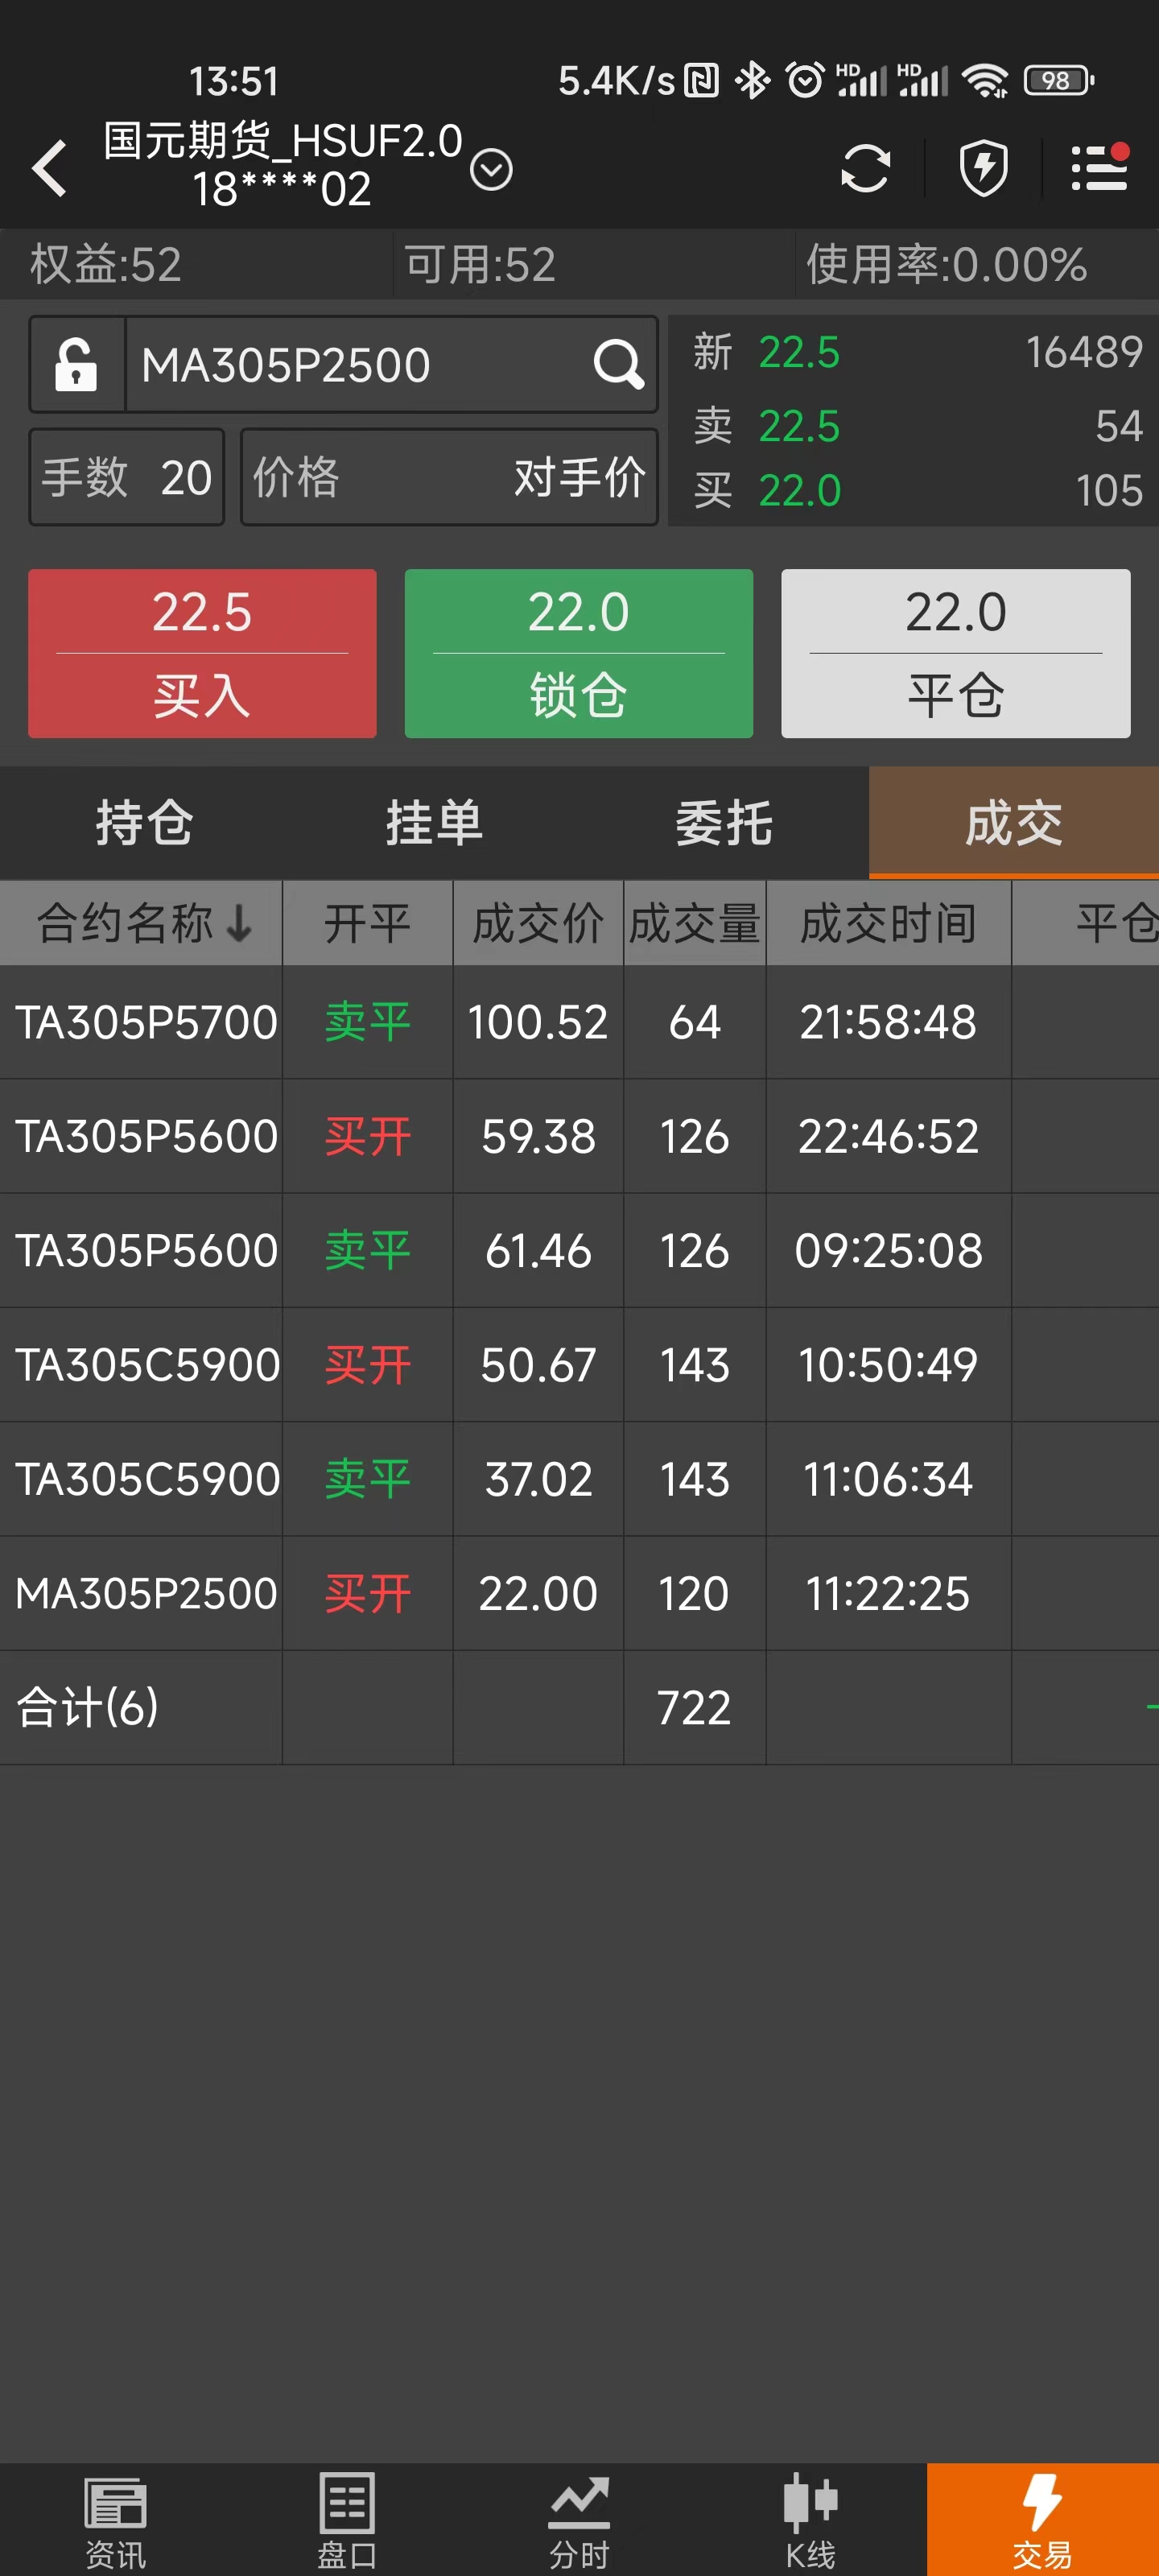1159x2576 pixels.
Task: Tap the battery 98 indicator
Action: pos(1058,80)
